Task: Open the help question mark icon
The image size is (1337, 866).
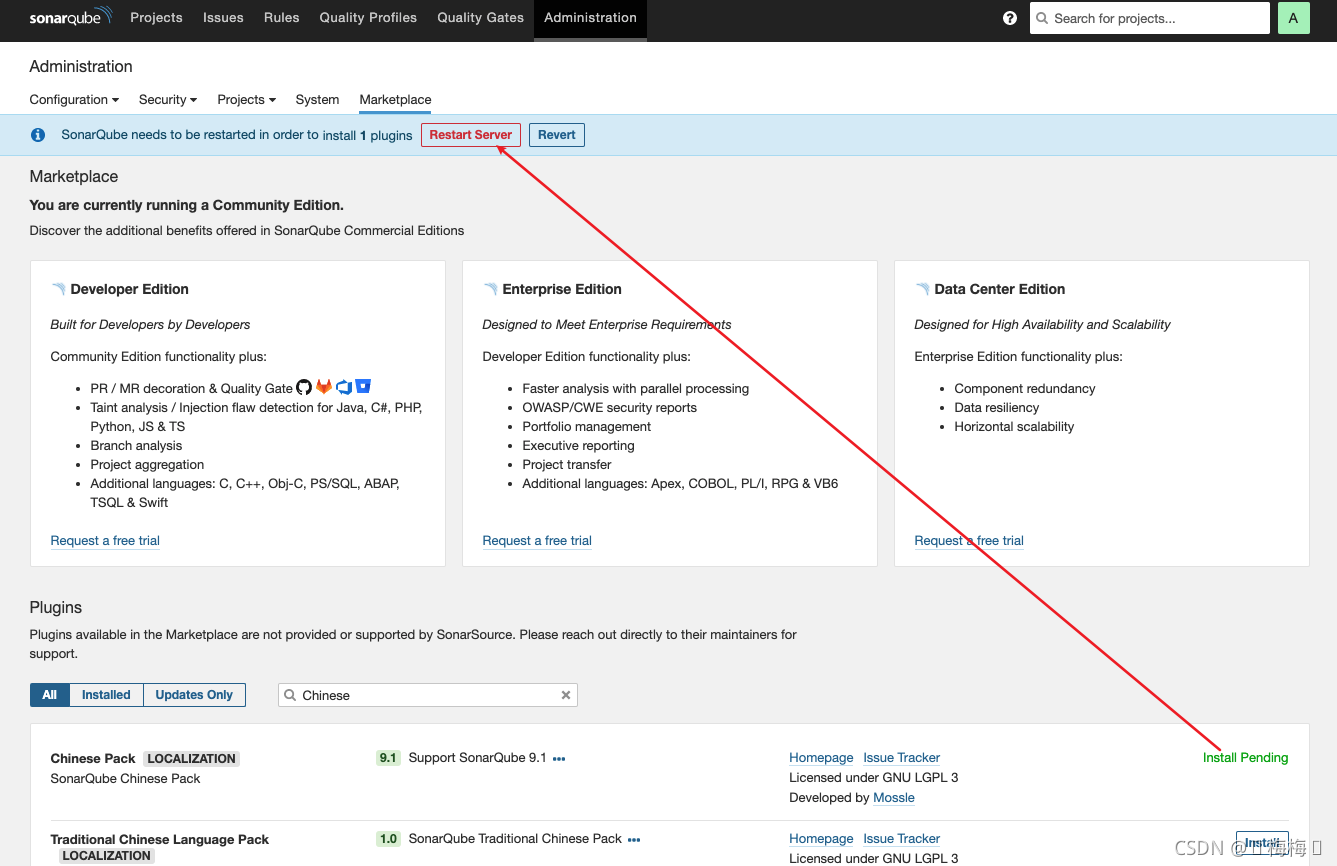Action: [x=1010, y=18]
